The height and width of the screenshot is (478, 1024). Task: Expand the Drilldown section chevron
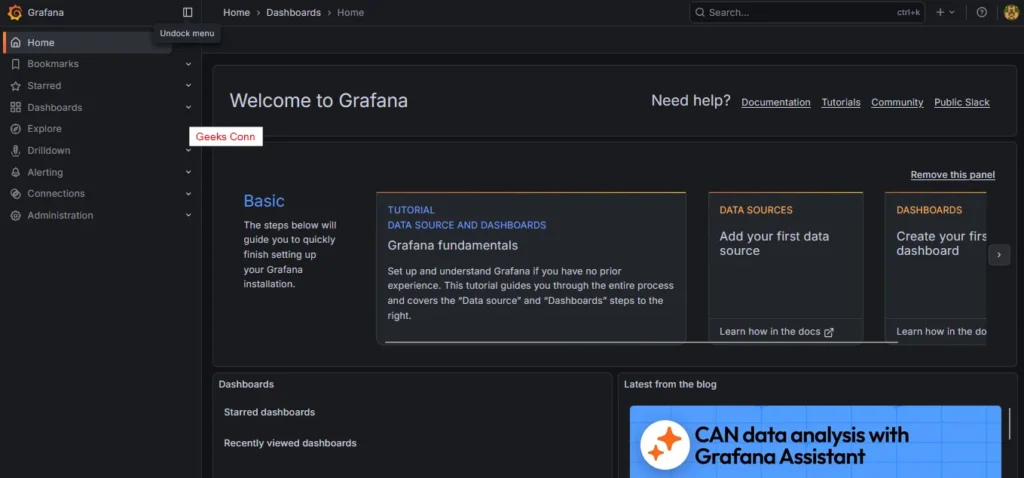[x=188, y=150]
